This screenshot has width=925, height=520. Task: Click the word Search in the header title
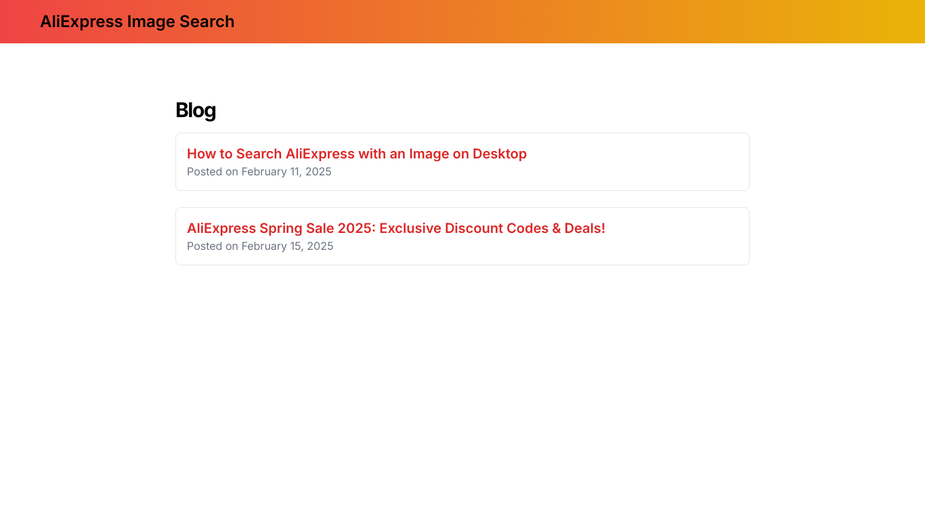[x=206, y=21]
